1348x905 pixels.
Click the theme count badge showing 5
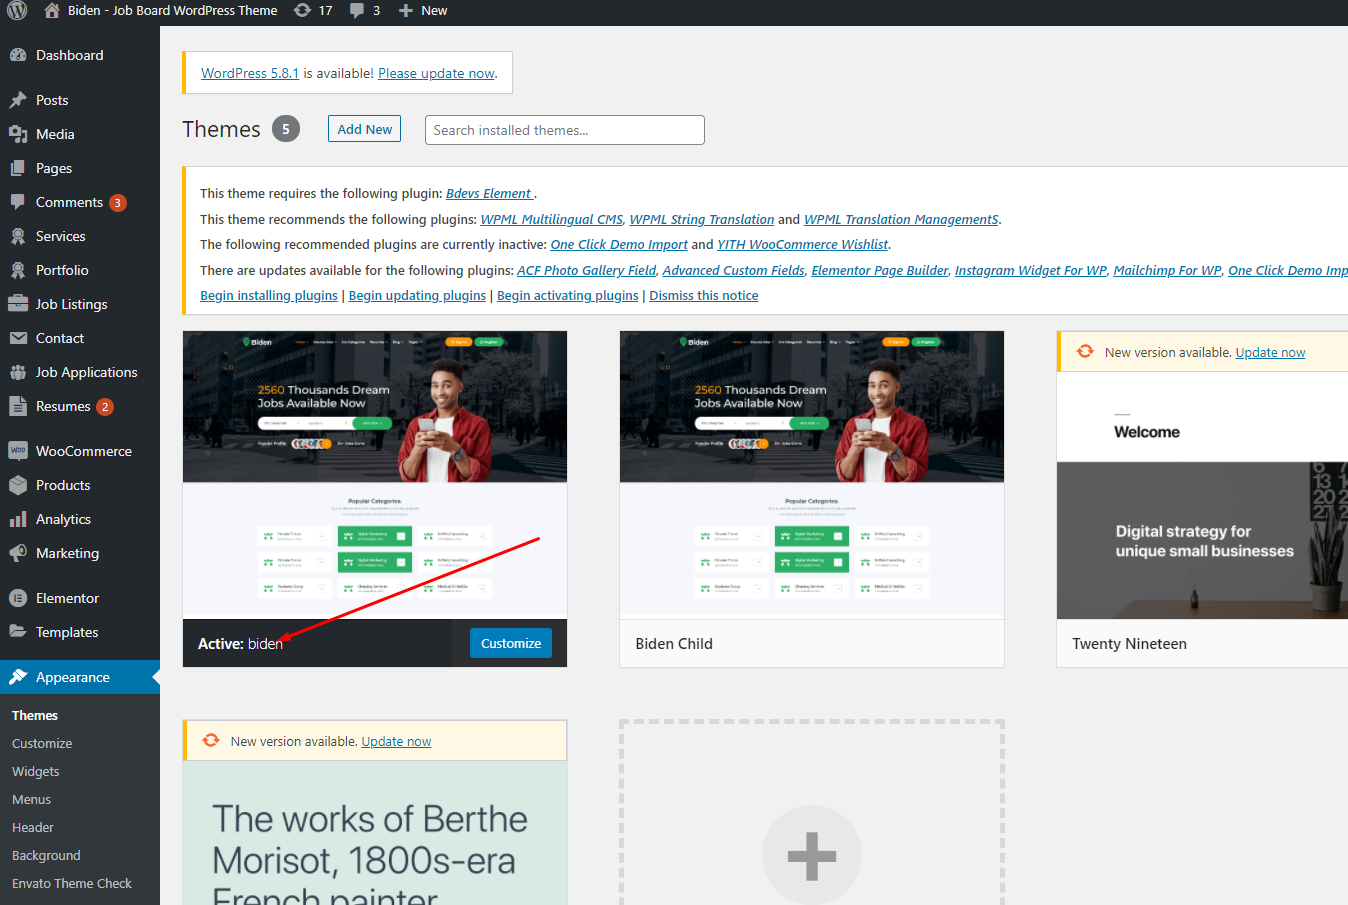point(286,129)
